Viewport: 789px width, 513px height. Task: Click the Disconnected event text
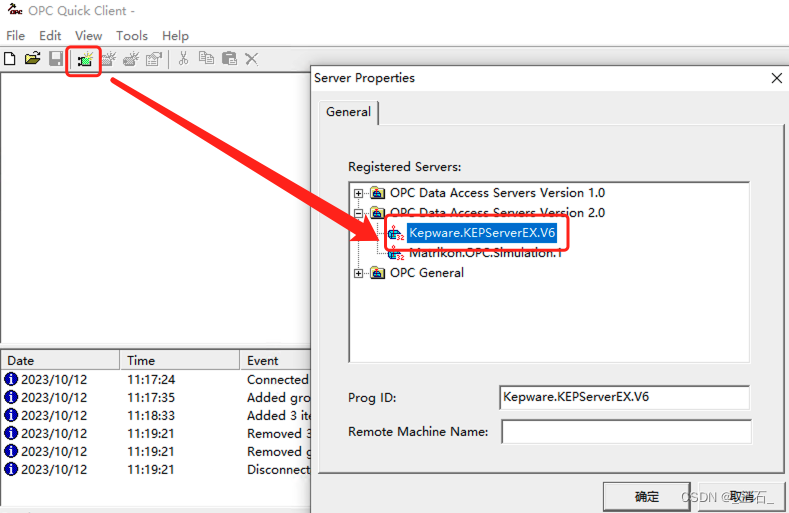tap(278, 470)
